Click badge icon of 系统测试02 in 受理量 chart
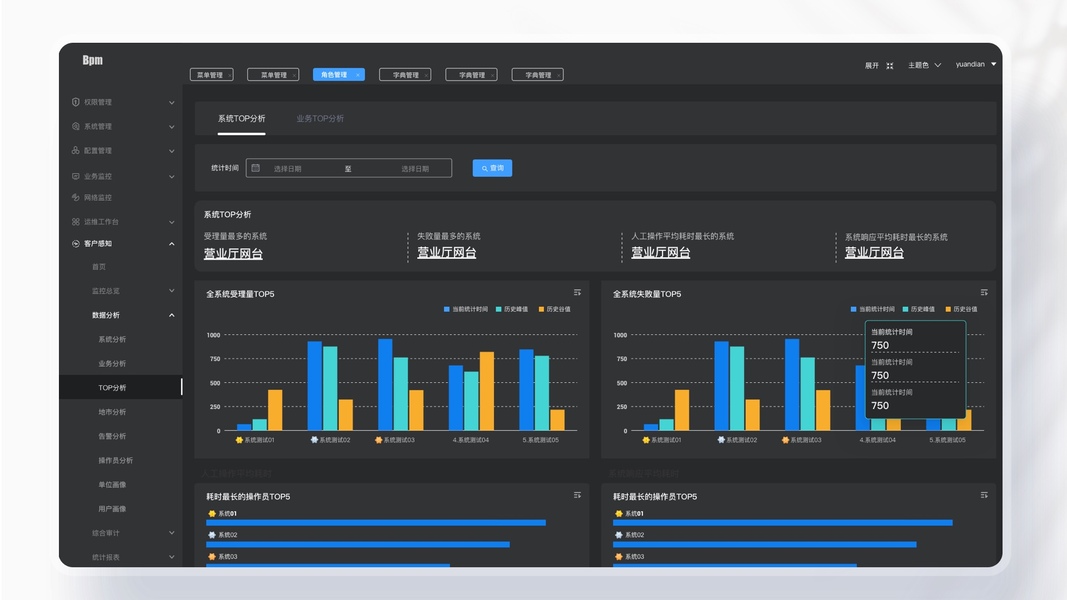Viewport: 1067px width, 600px height. click(x=314, y=440)
